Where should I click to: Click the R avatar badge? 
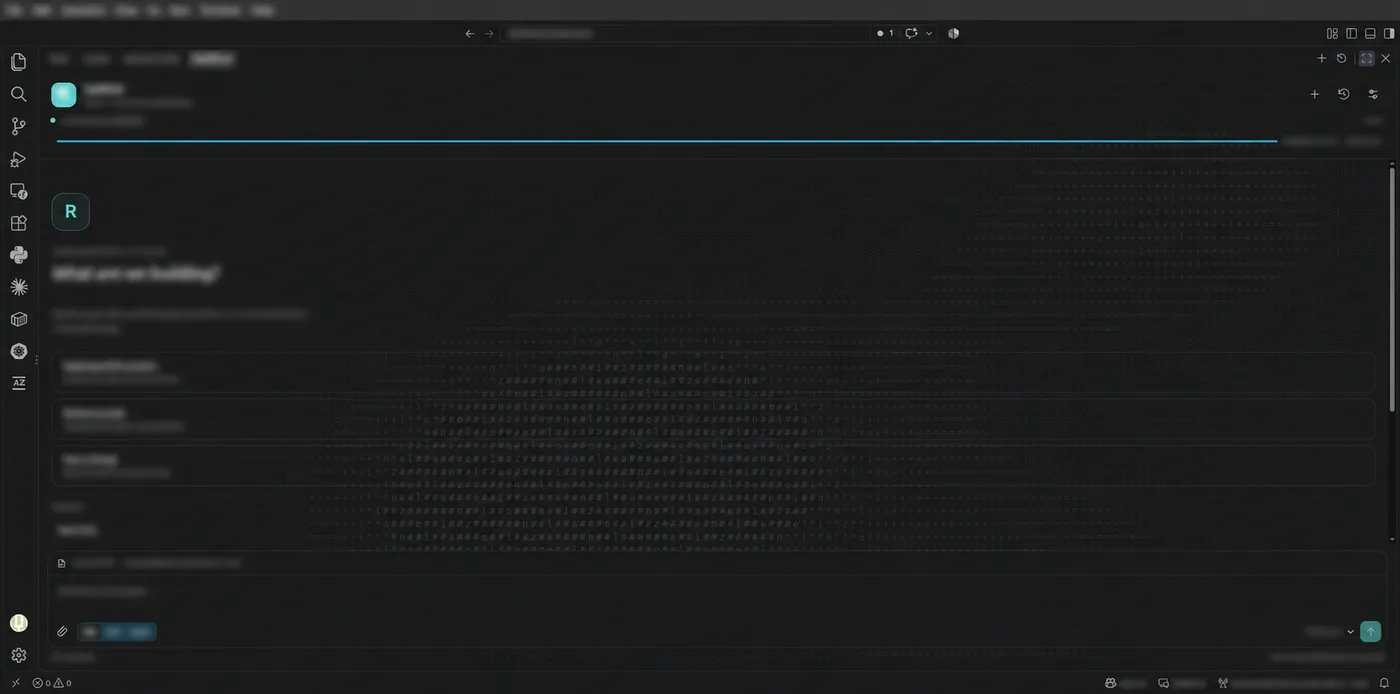pyautogui.click(x=70, y=211)
